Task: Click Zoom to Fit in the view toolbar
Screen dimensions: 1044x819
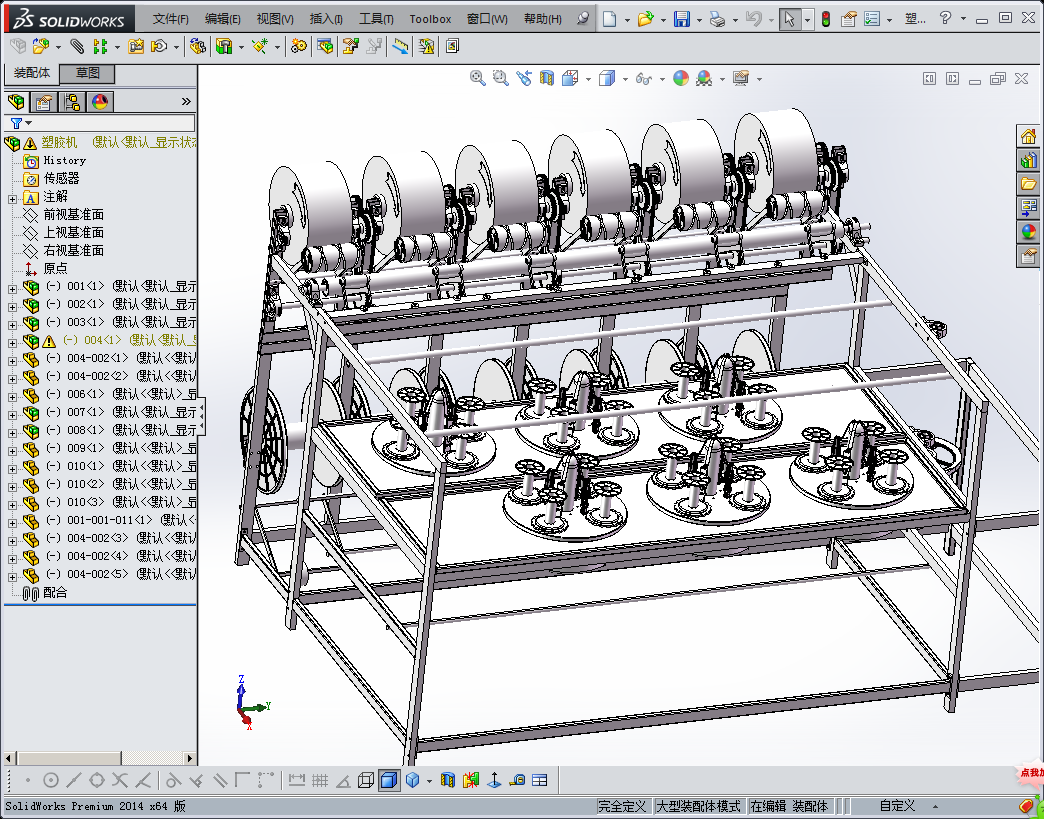Action: tap(478, 78)
